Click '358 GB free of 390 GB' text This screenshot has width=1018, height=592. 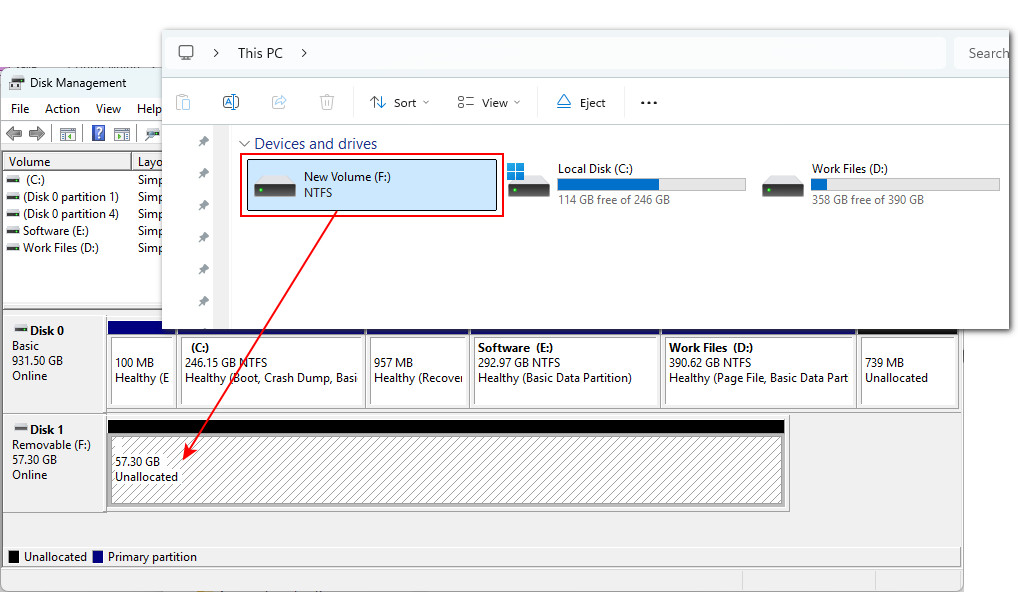click(867, 200)
